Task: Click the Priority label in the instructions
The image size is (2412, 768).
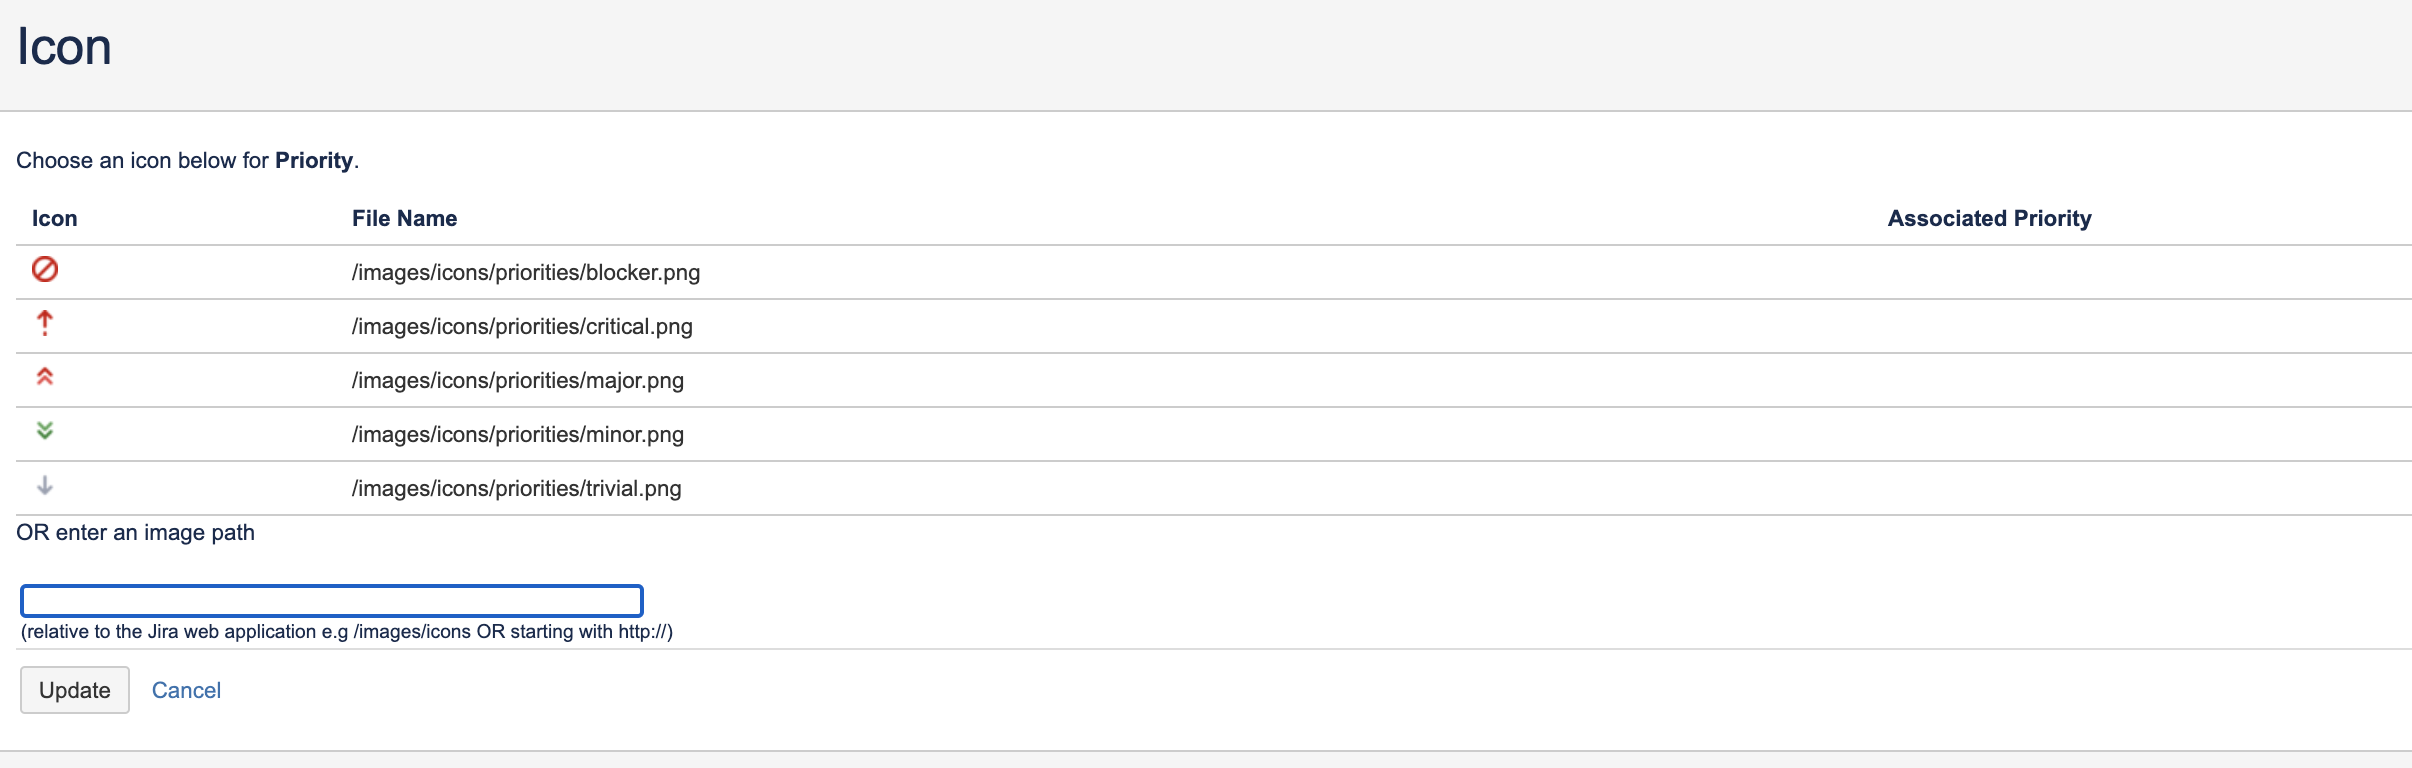Action: [315, 160]
